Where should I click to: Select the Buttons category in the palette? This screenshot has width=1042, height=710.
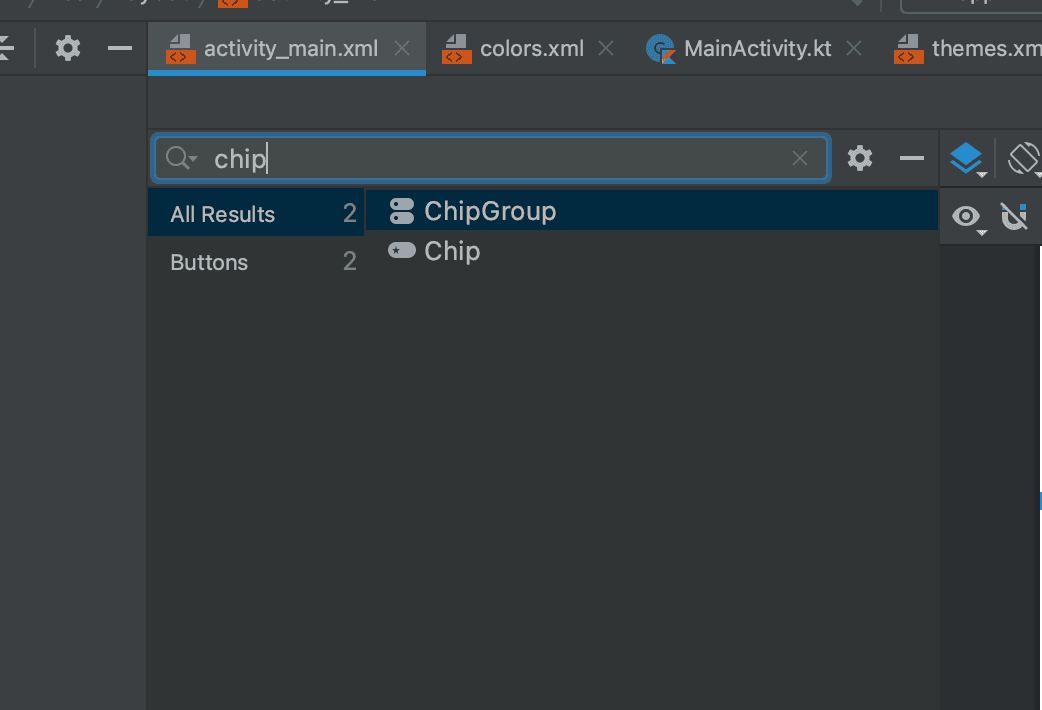pos(209,262)
